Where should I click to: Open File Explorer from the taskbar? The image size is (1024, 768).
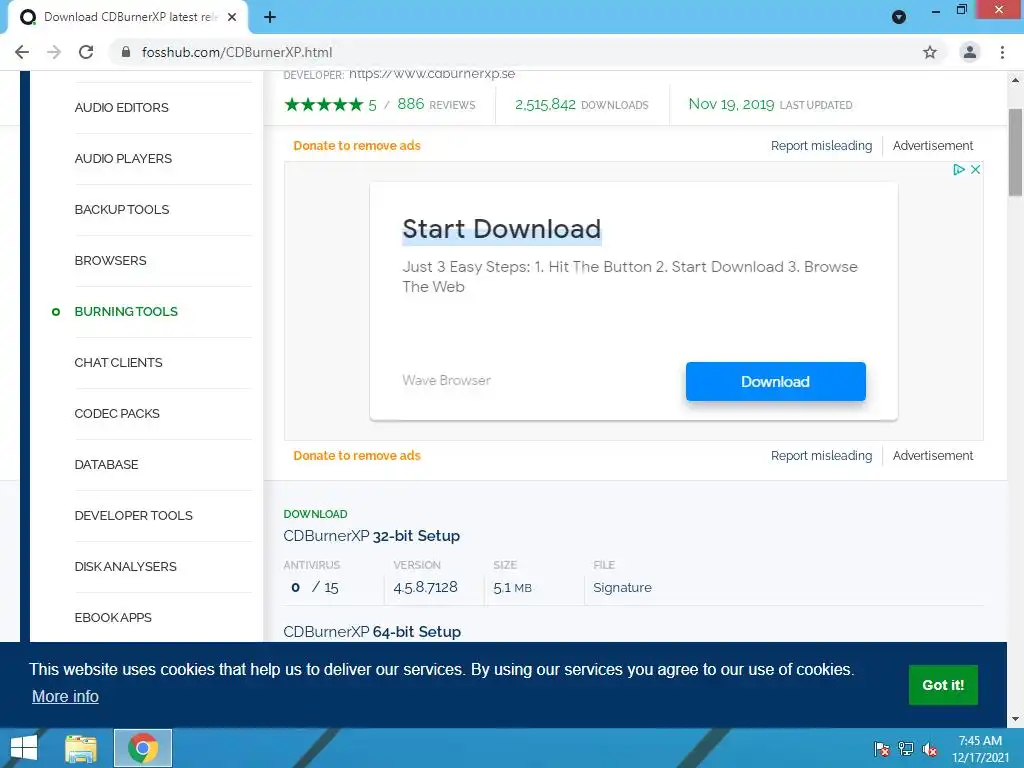click(81, 748)
